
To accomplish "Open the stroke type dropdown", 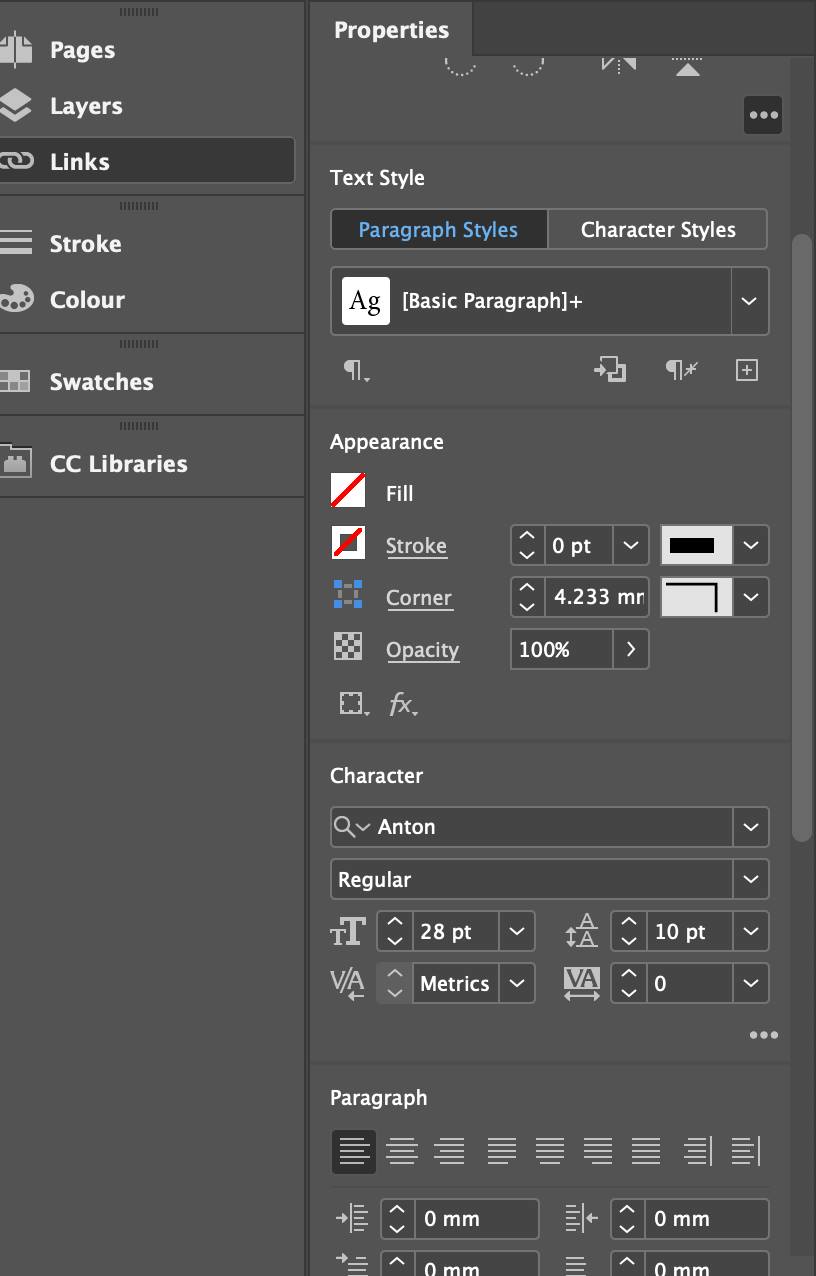I will click(751, 545).
